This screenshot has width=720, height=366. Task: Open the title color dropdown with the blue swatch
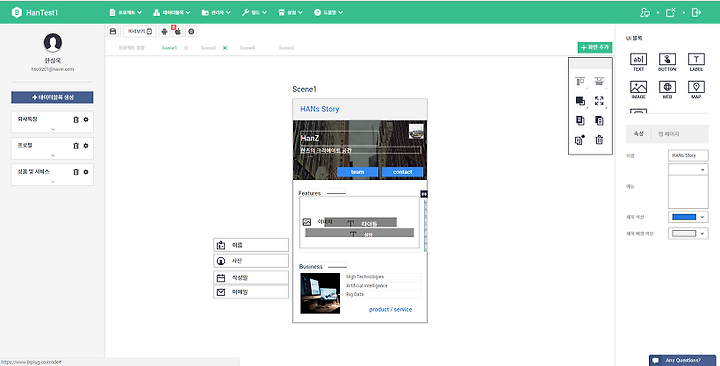tap(688, 217)
